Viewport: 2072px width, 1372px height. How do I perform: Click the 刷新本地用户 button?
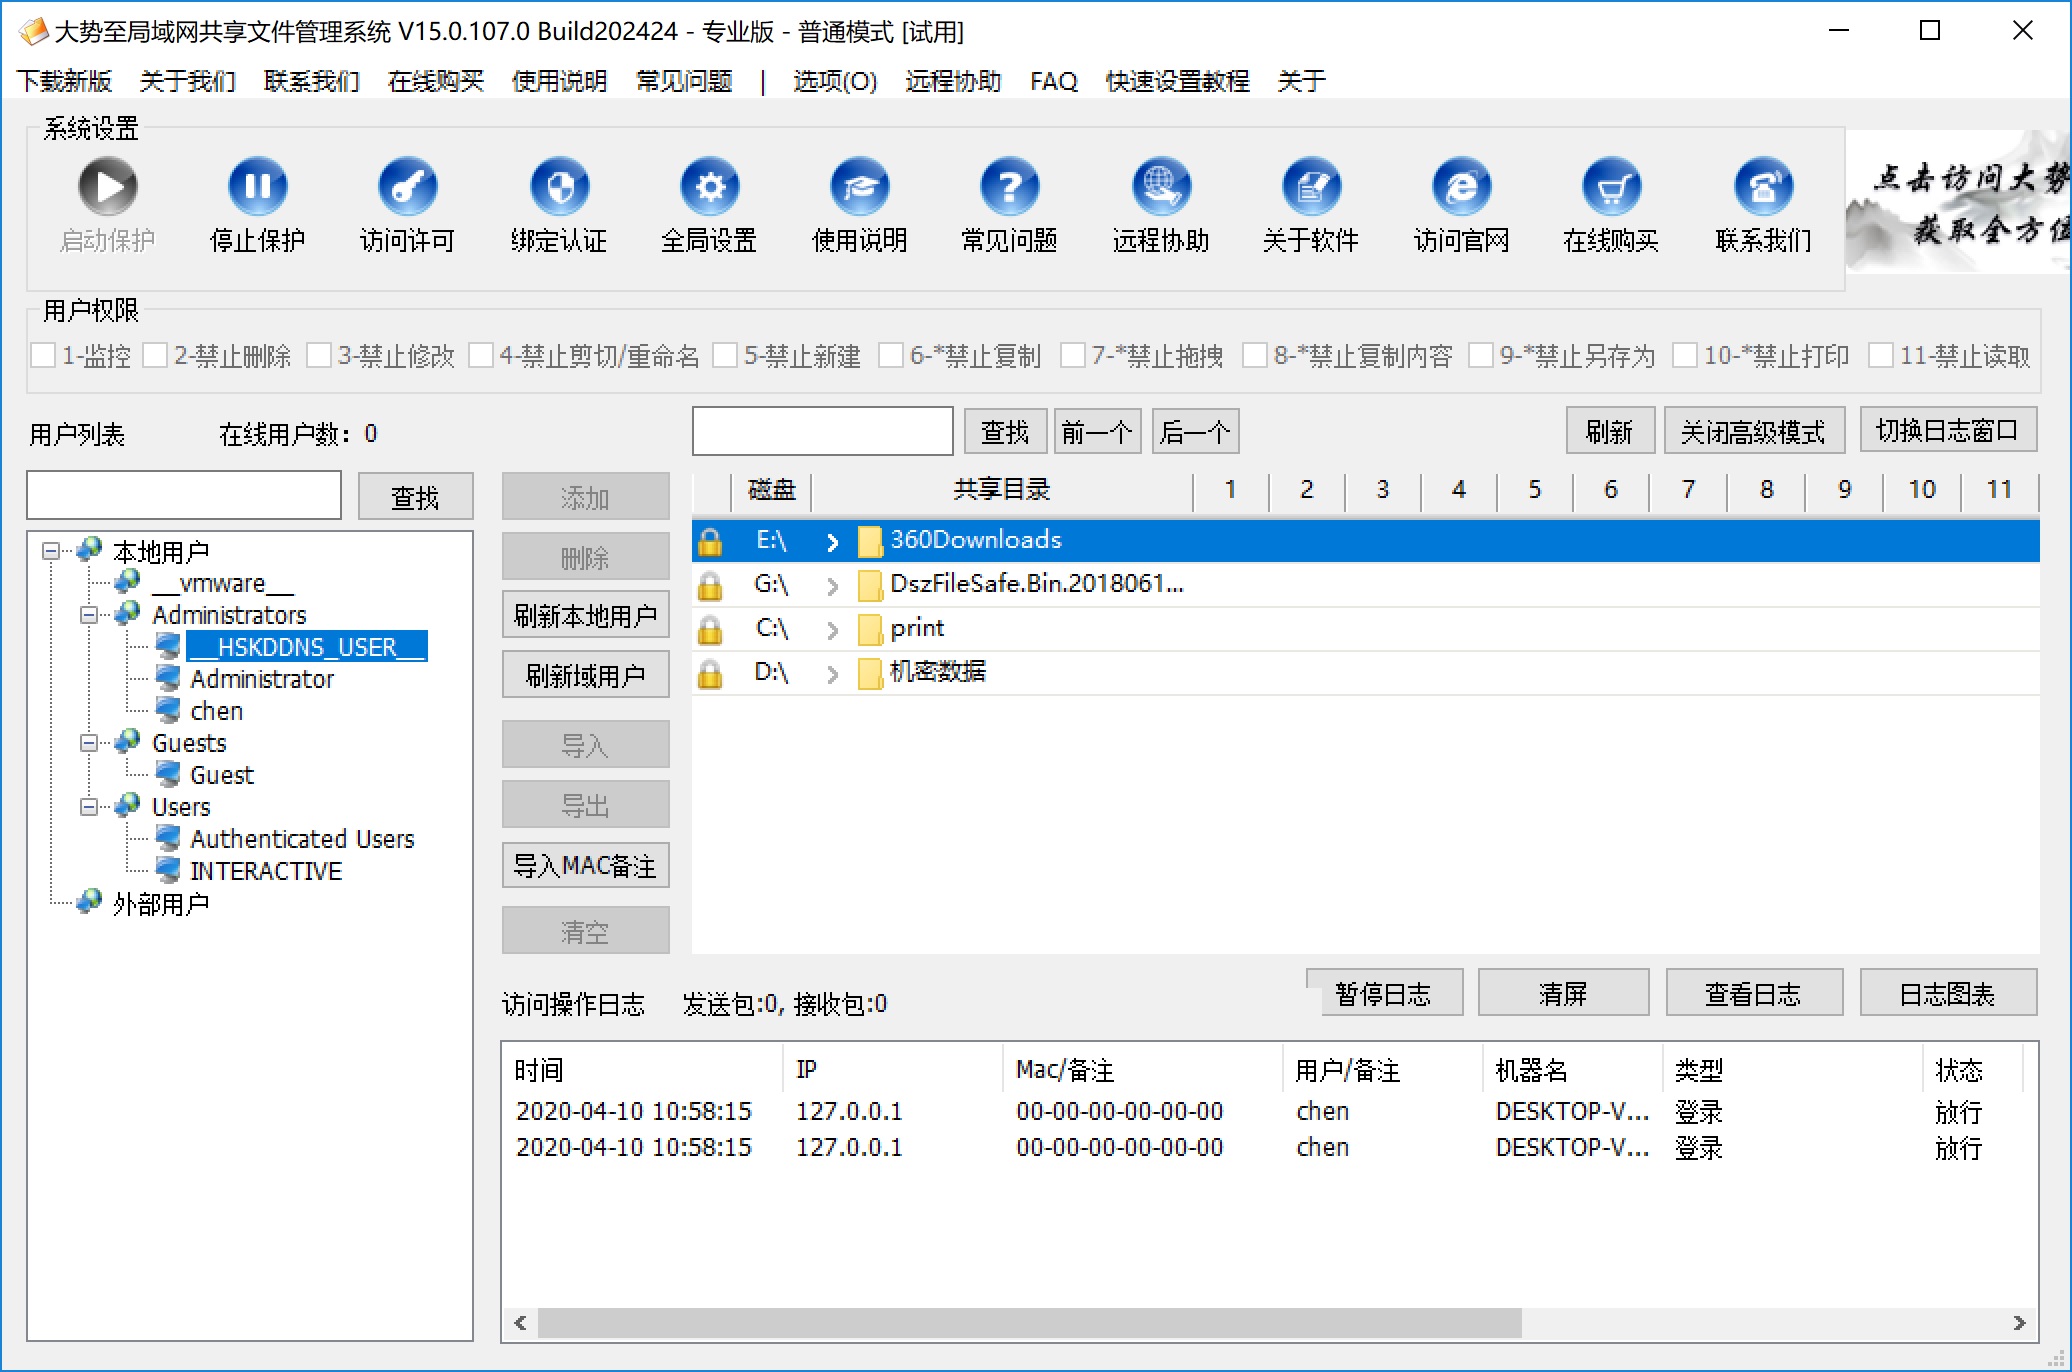pyautogui.click(x=585, y=616)
